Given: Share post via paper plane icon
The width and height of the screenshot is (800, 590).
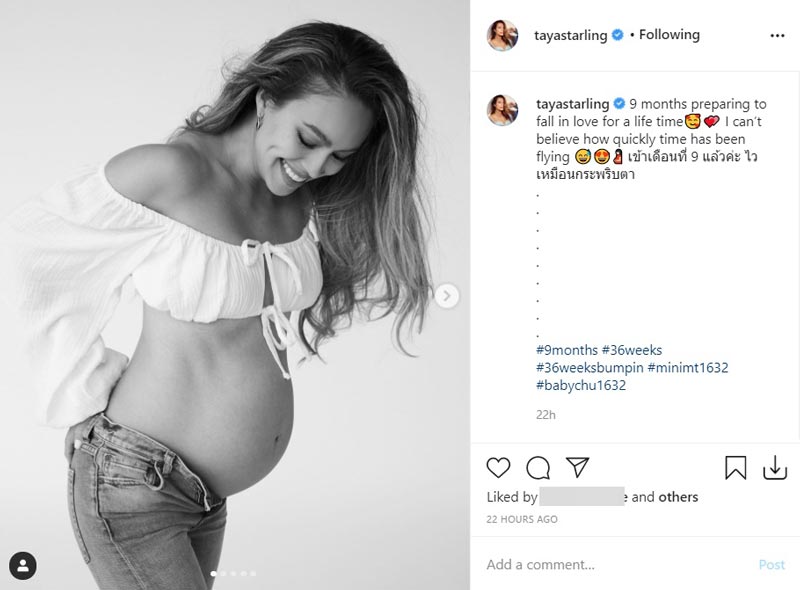Looking at the screenshot, I should pyautogui.click(x=577, y=468).
